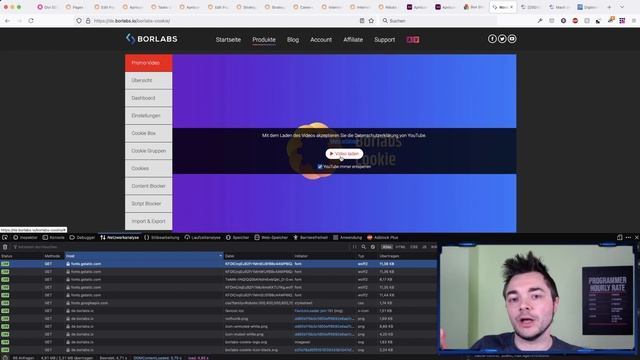Select Dashboard in the sidebar
The height and width of the screenshot is (360, 640).
(x=149, y=98)
